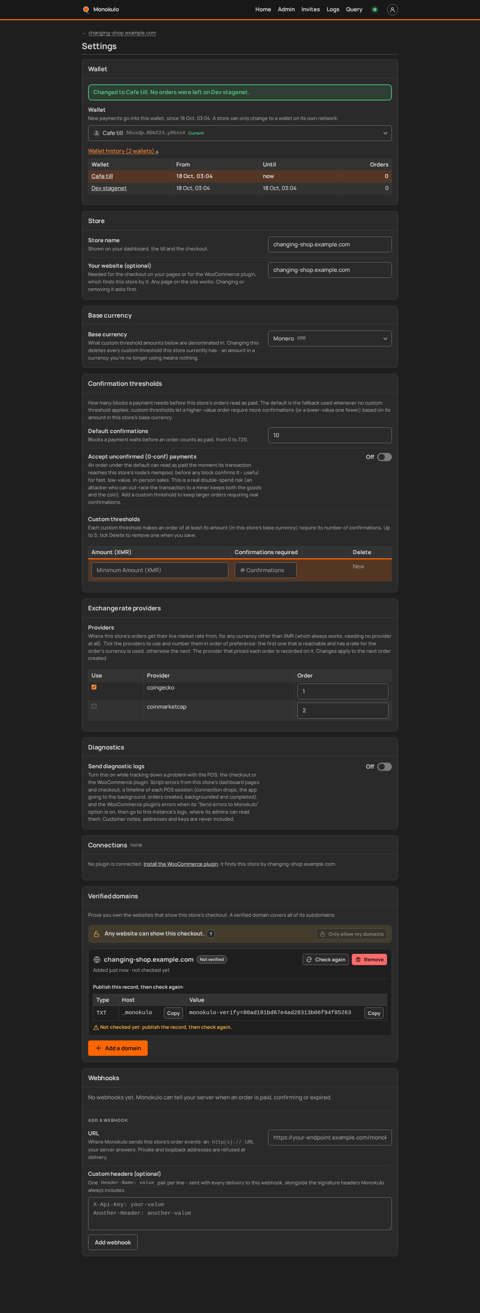Uncheck the coingecko provider checkbox
This screenshot has width=480, height=1313.
(x=94, y=687)
